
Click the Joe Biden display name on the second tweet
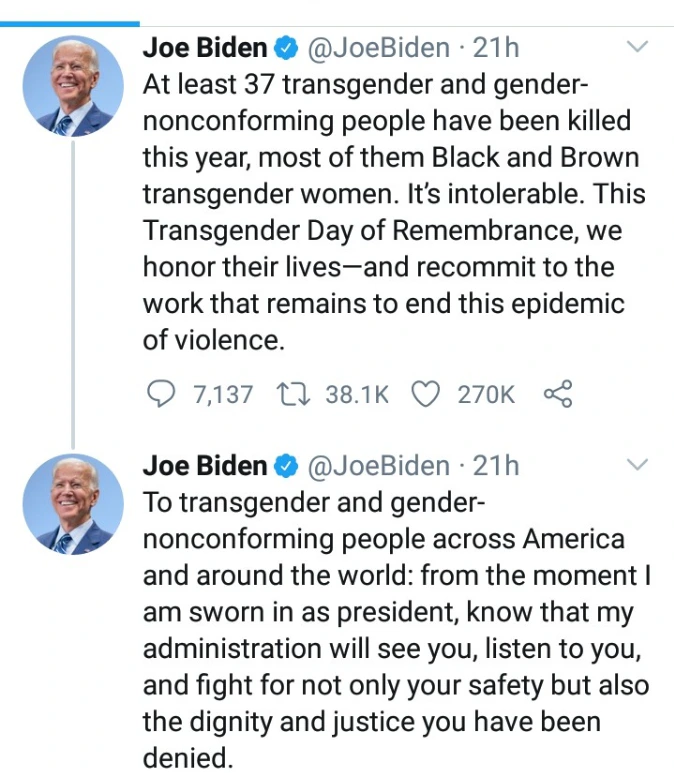tap(205, 466)
